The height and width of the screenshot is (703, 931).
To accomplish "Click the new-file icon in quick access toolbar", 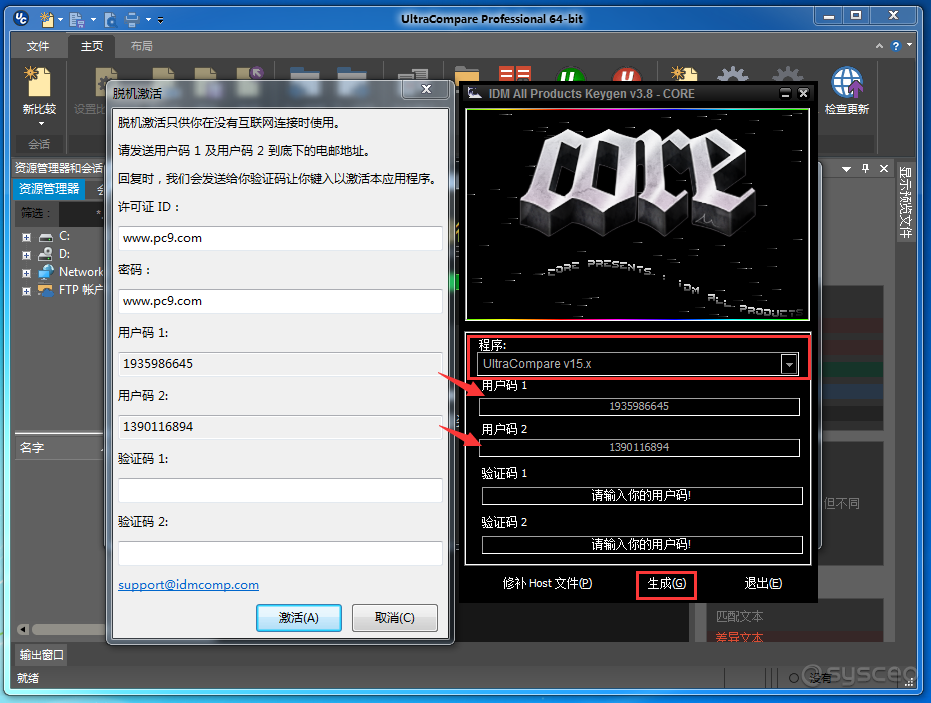I will coord(46,20).
